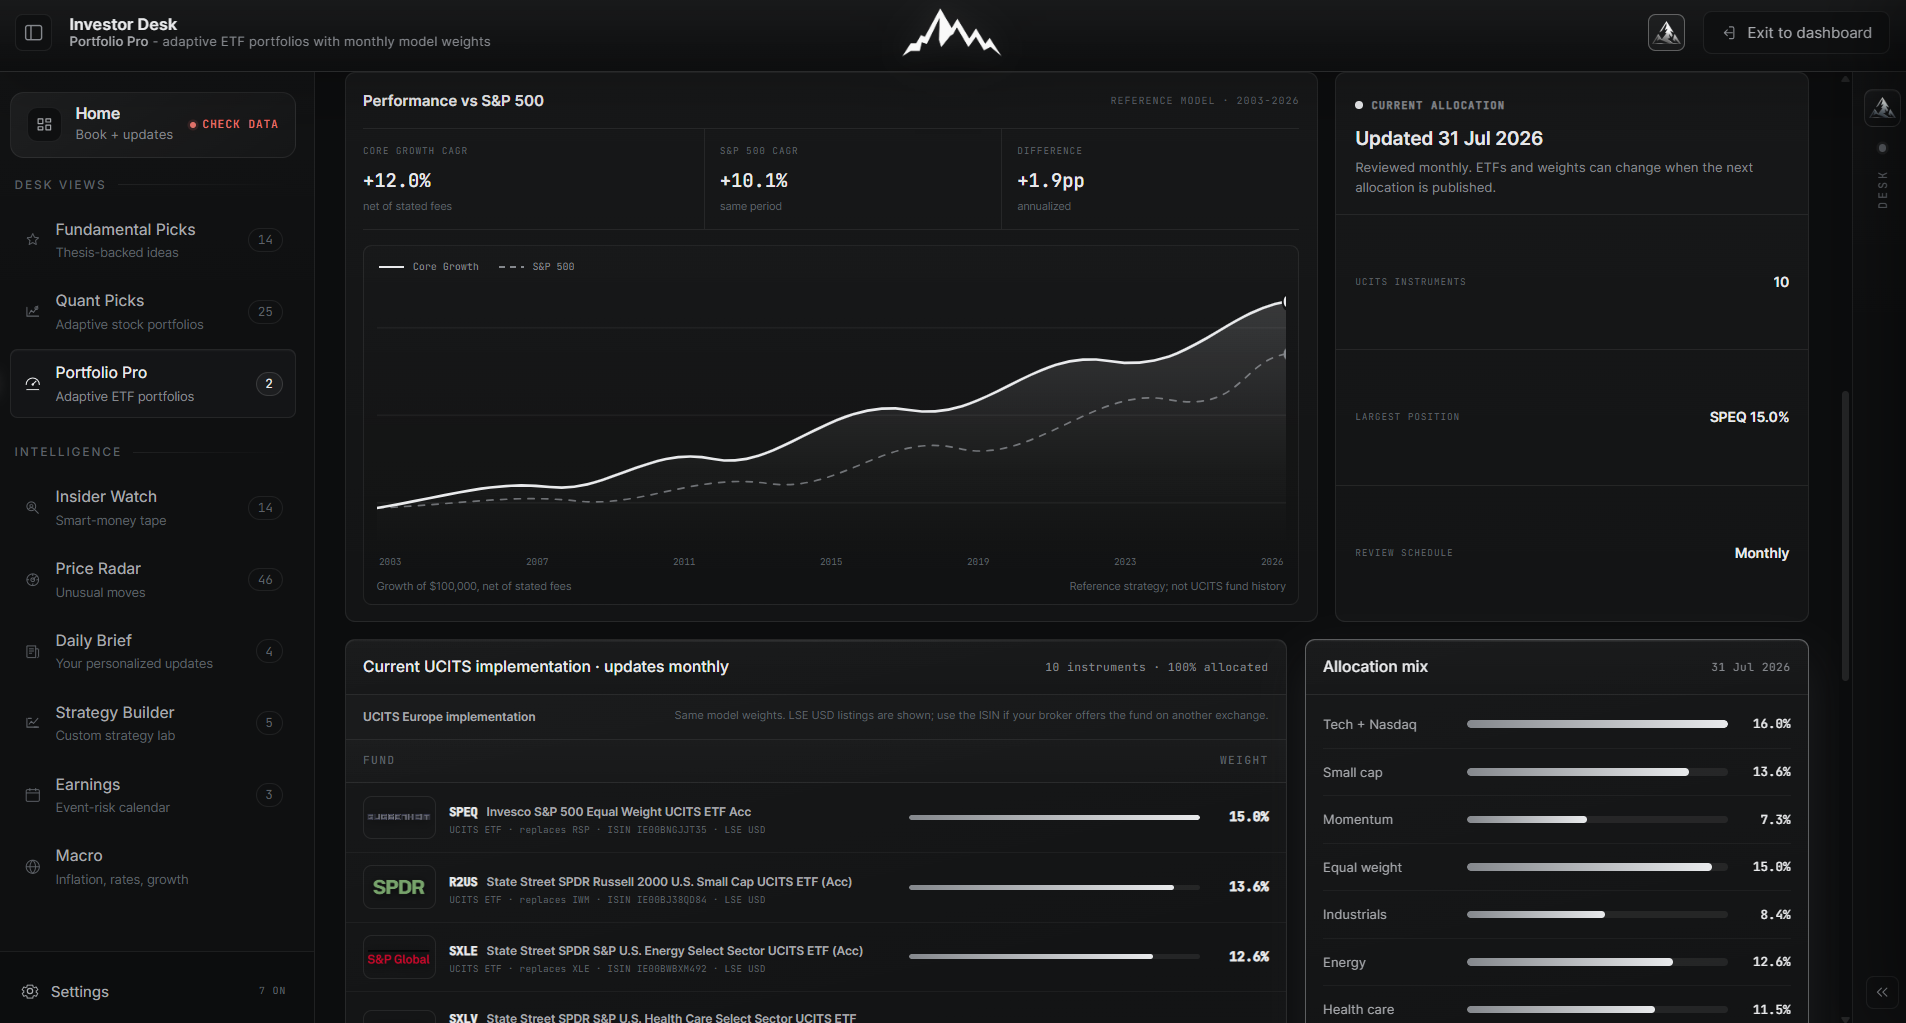Click the Core Growth line endpoint marker on chart
Screen dimensions: 1906x1023
tap(1285, 301)
